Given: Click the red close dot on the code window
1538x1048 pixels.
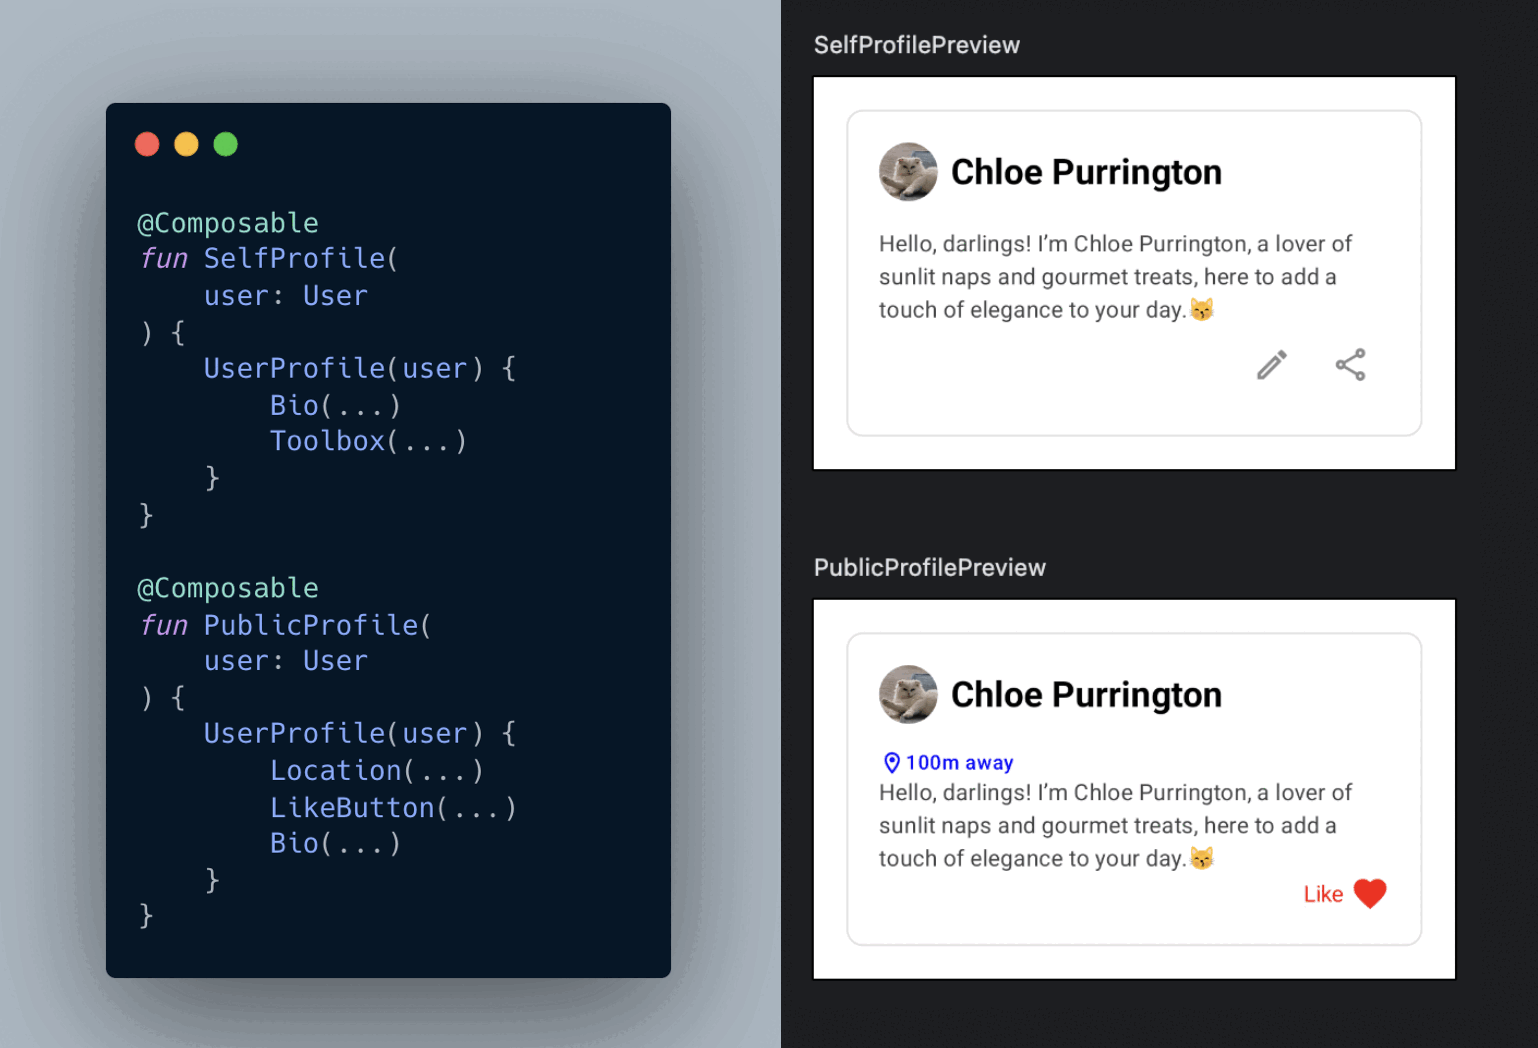Looking at the screenshot, I should (x=147, y=144).
